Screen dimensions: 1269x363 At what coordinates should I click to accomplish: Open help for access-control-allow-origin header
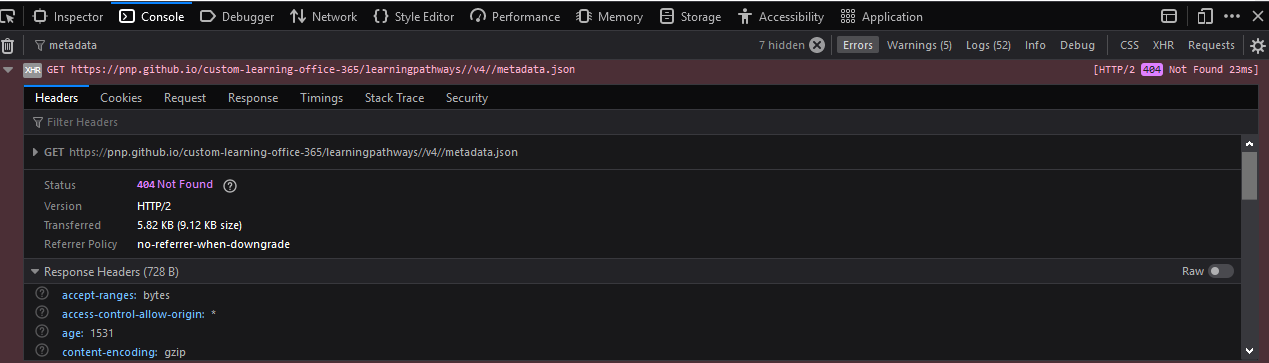[42, 313]
